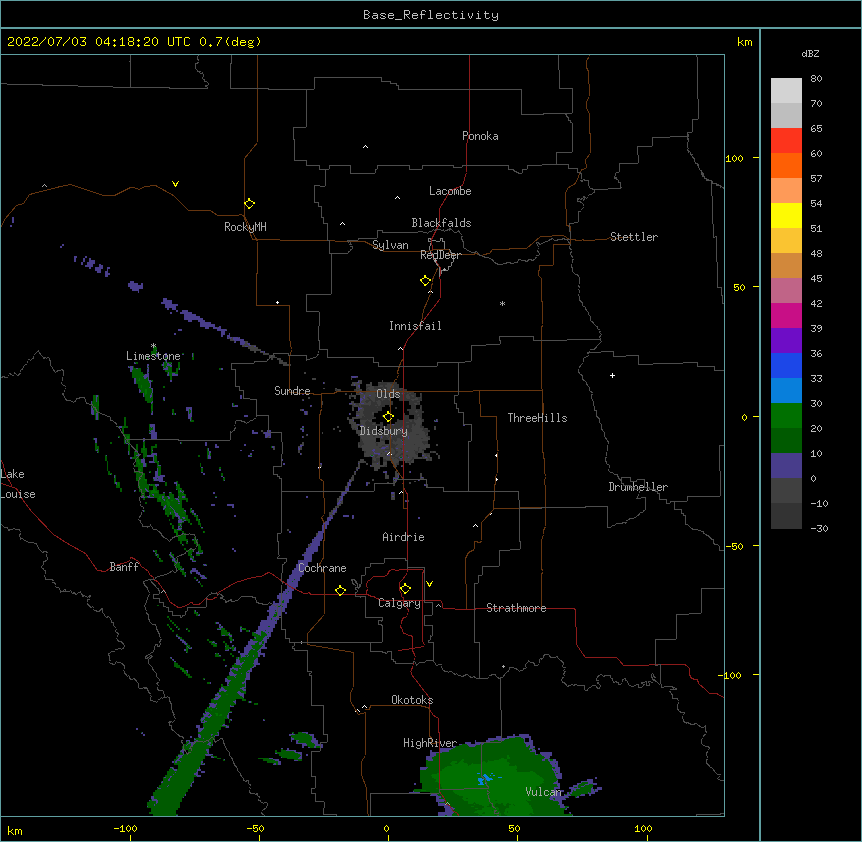Click the Sundre label
This screenshot has width=862, height=842.
click(x=292, y=391)
